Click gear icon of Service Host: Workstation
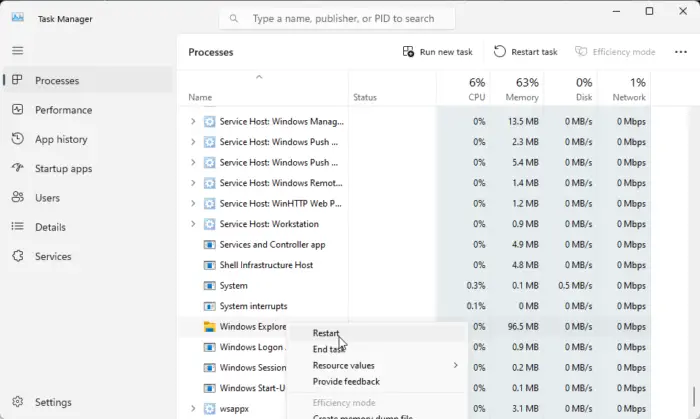This screenshot has width=700, height=419. (x=209, y=224)
